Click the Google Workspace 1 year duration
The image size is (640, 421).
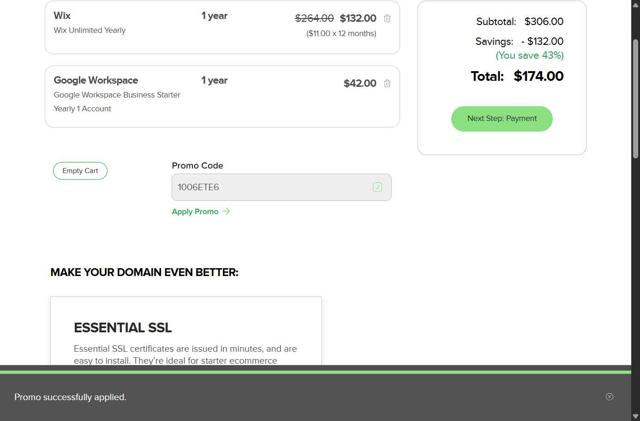pos(214,80)
